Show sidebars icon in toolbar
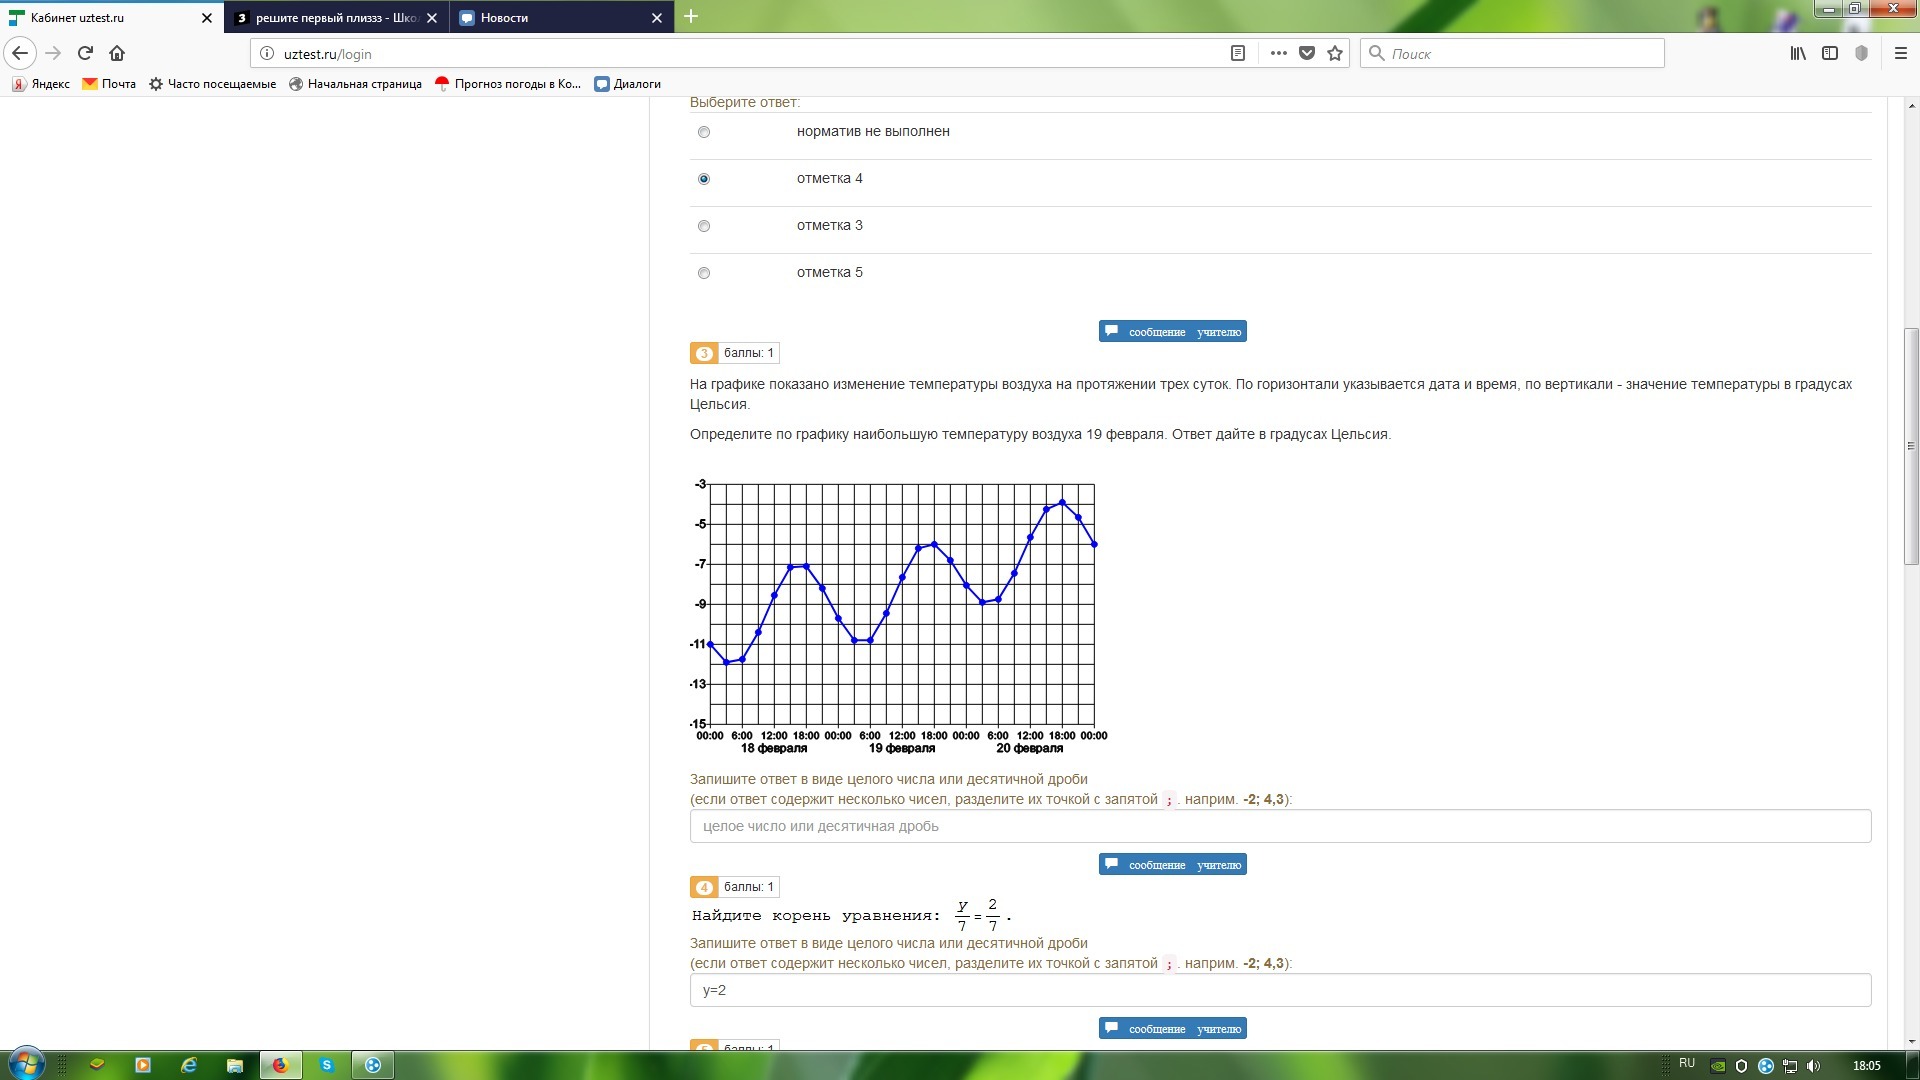Viewport: 1920px width, 1080px height. click(x=1829, y=53)
